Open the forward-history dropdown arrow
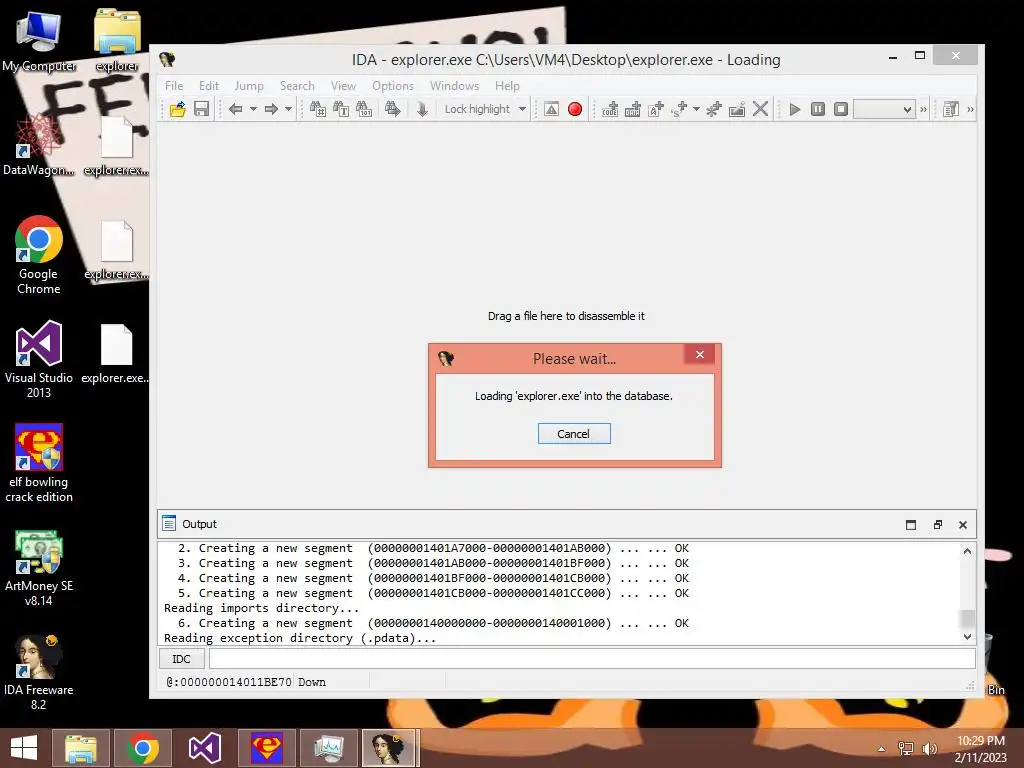1024x768 pixels. 288,109
